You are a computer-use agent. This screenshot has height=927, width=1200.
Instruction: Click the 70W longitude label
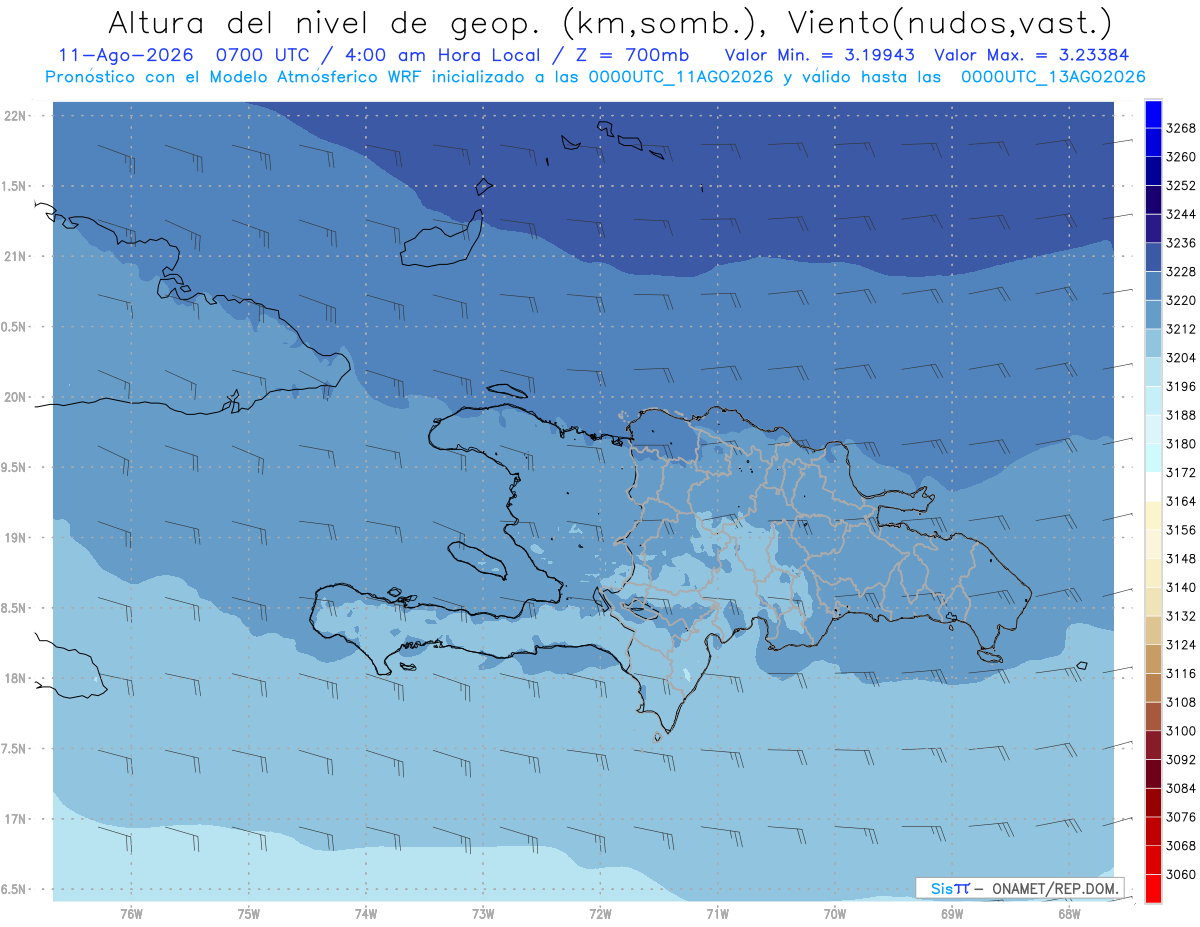835,913
